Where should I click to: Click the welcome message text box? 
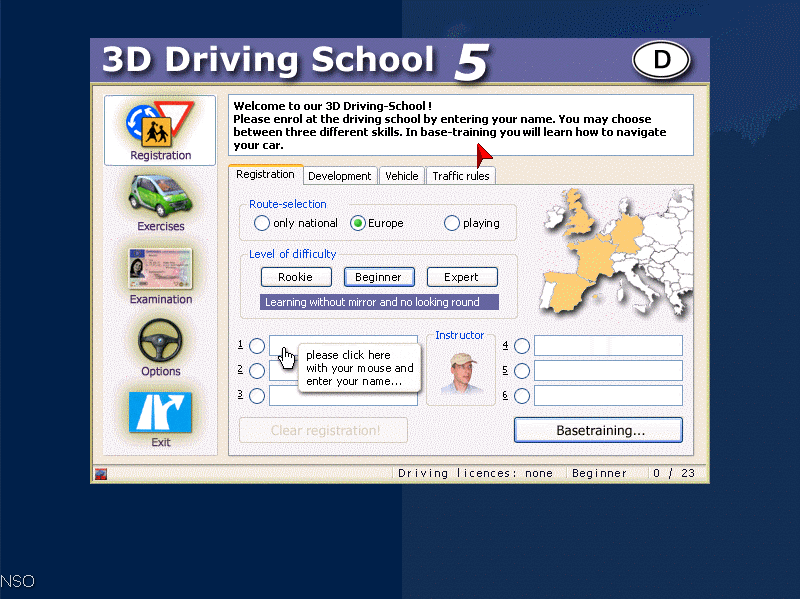(461, 125)
